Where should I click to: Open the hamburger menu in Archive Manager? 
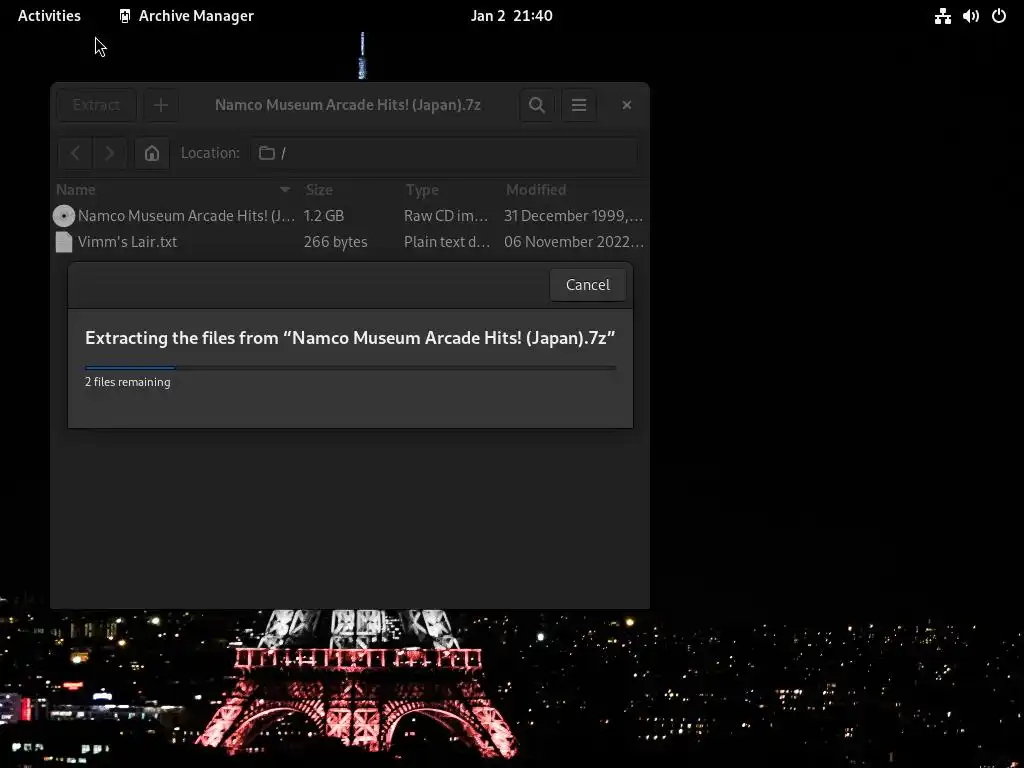[x=579, y=105]
